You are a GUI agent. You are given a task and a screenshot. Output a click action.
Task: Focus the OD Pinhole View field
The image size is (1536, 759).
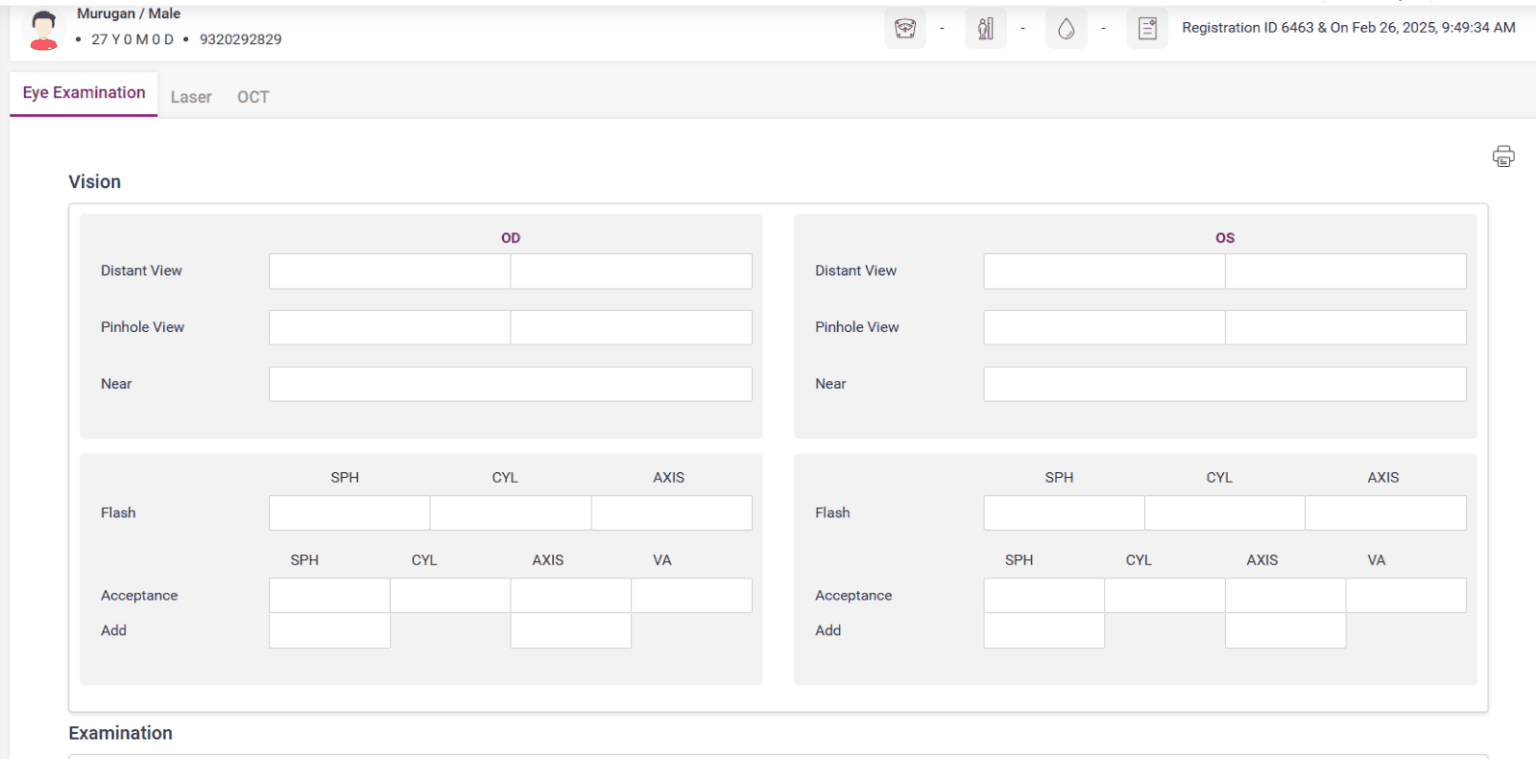tap(389, 327)
